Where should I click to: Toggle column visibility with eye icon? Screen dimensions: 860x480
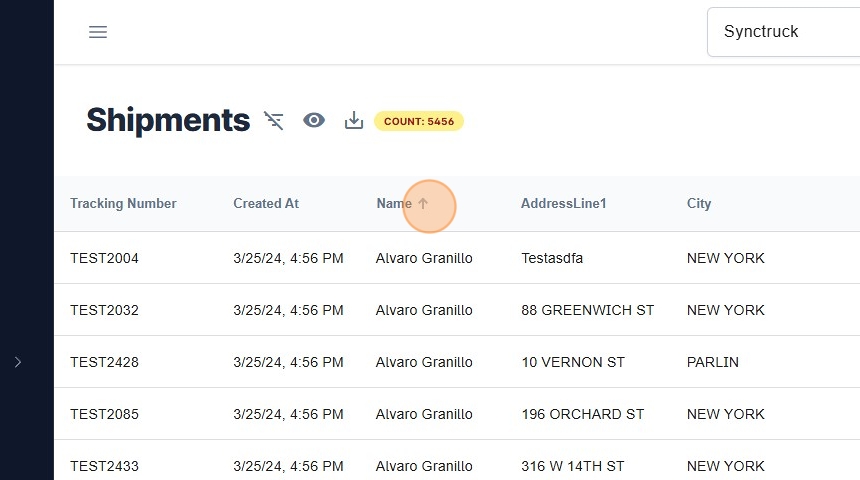tap(314, 121)
